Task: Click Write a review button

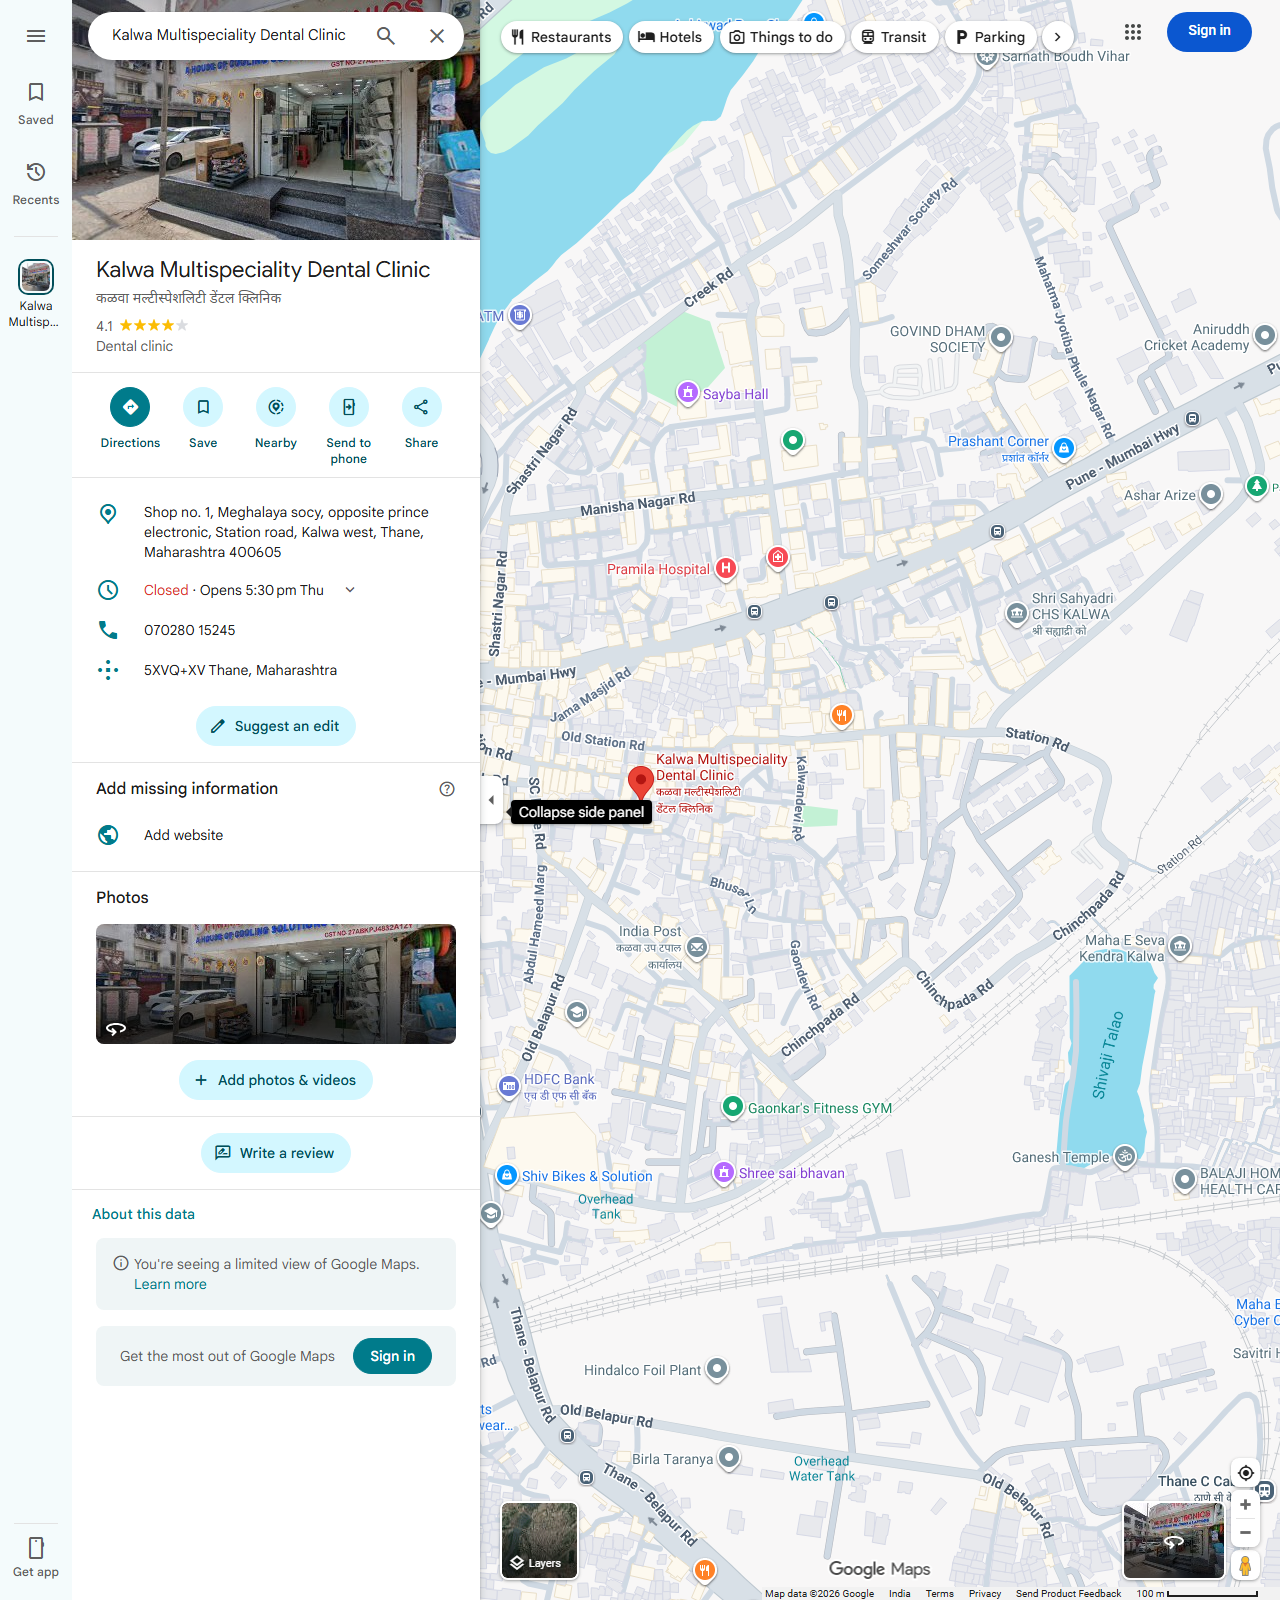Action: (276, 1153)
